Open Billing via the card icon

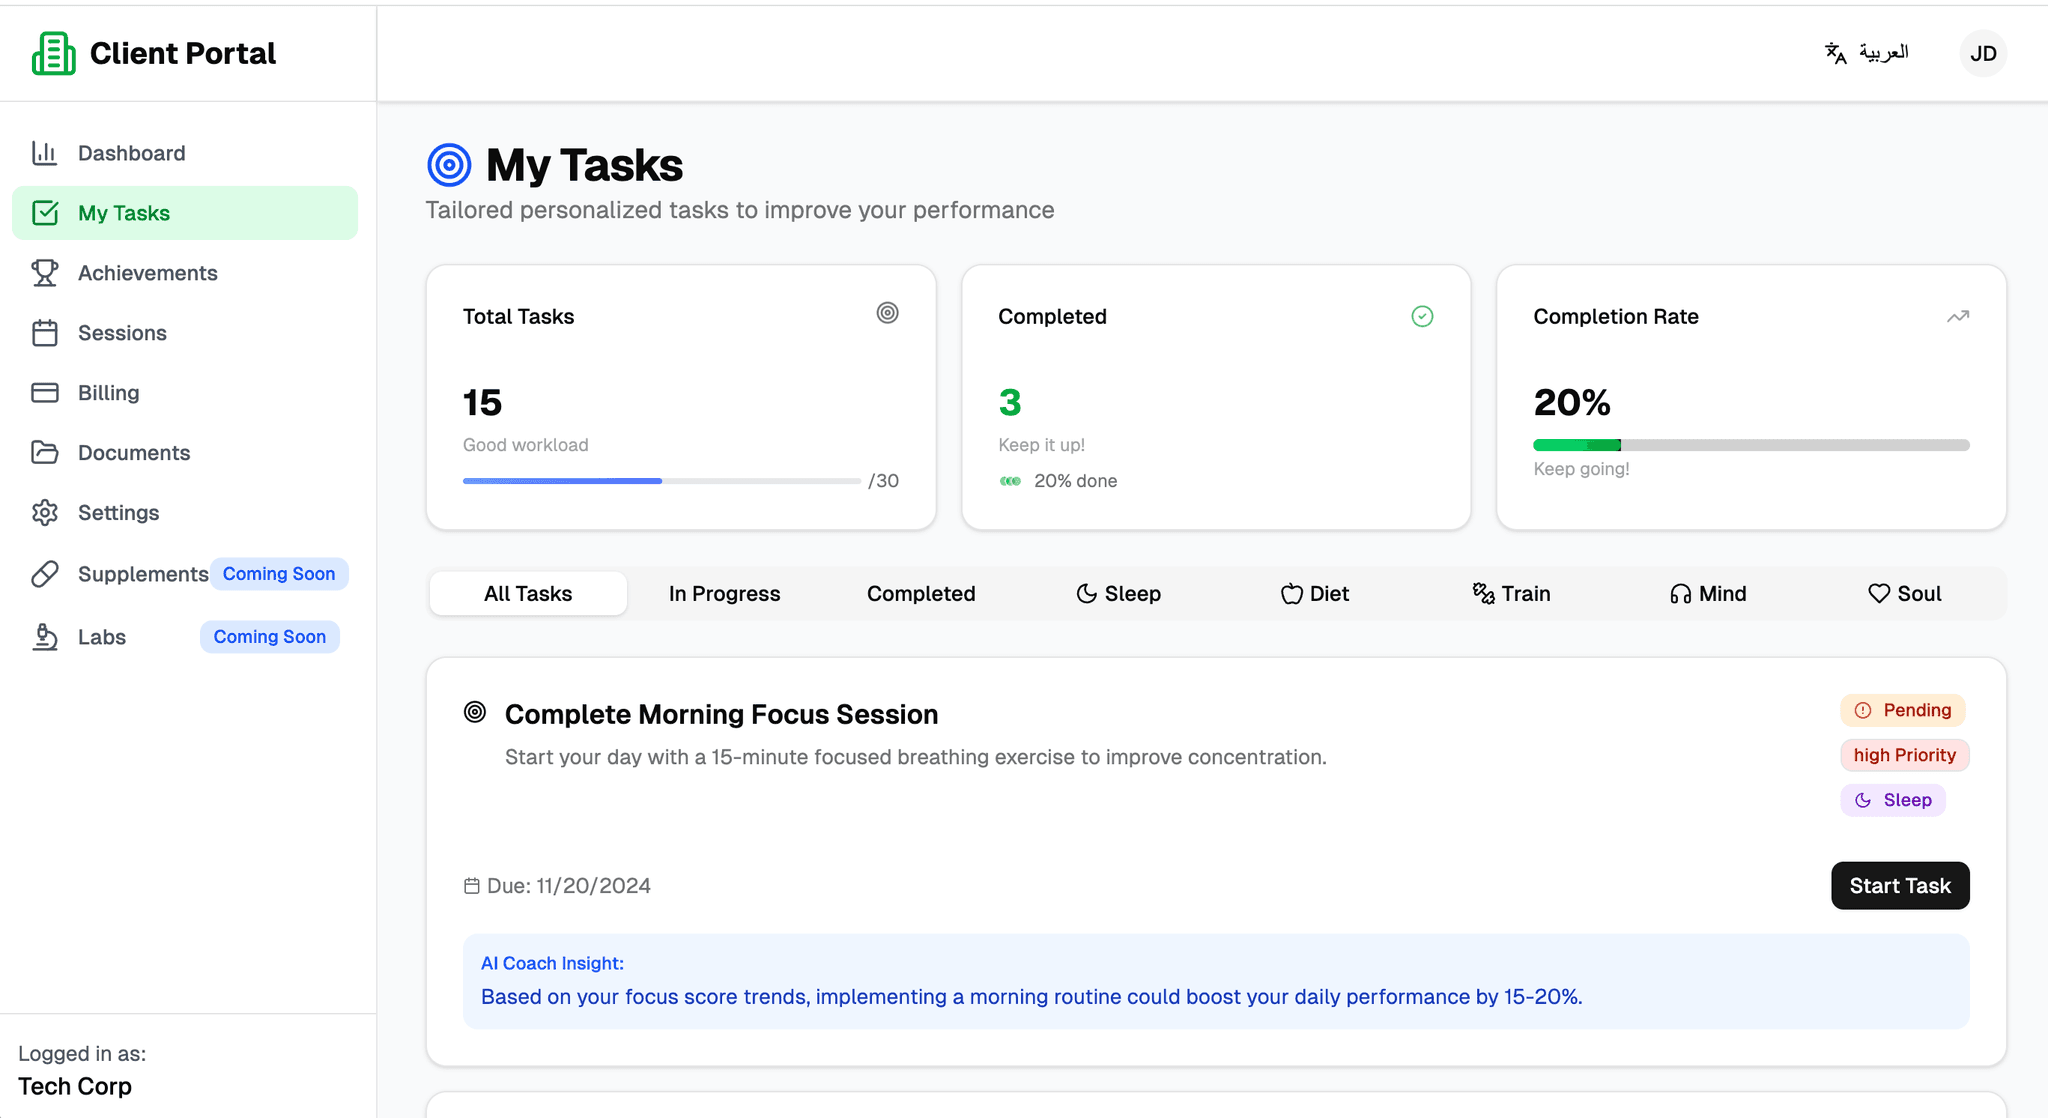coord(46,392)
